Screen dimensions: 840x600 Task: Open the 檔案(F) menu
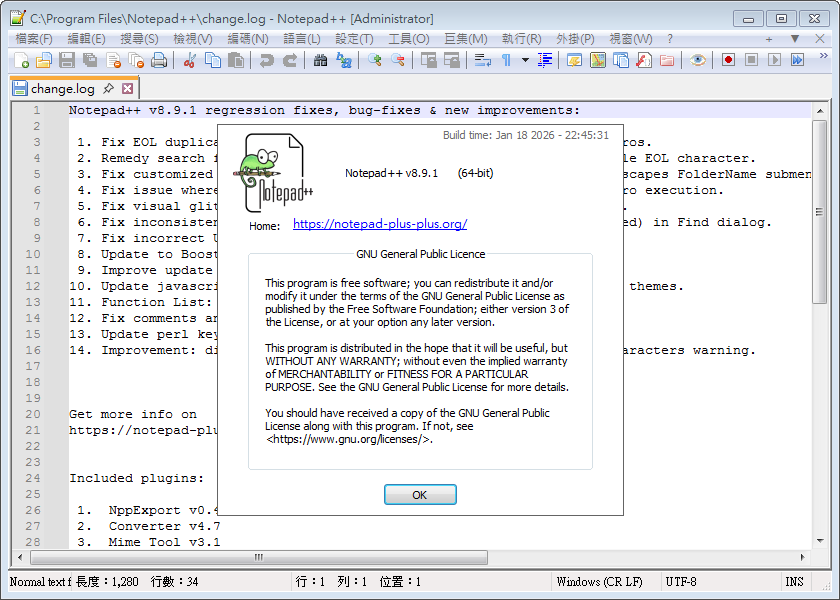[34, 39]
